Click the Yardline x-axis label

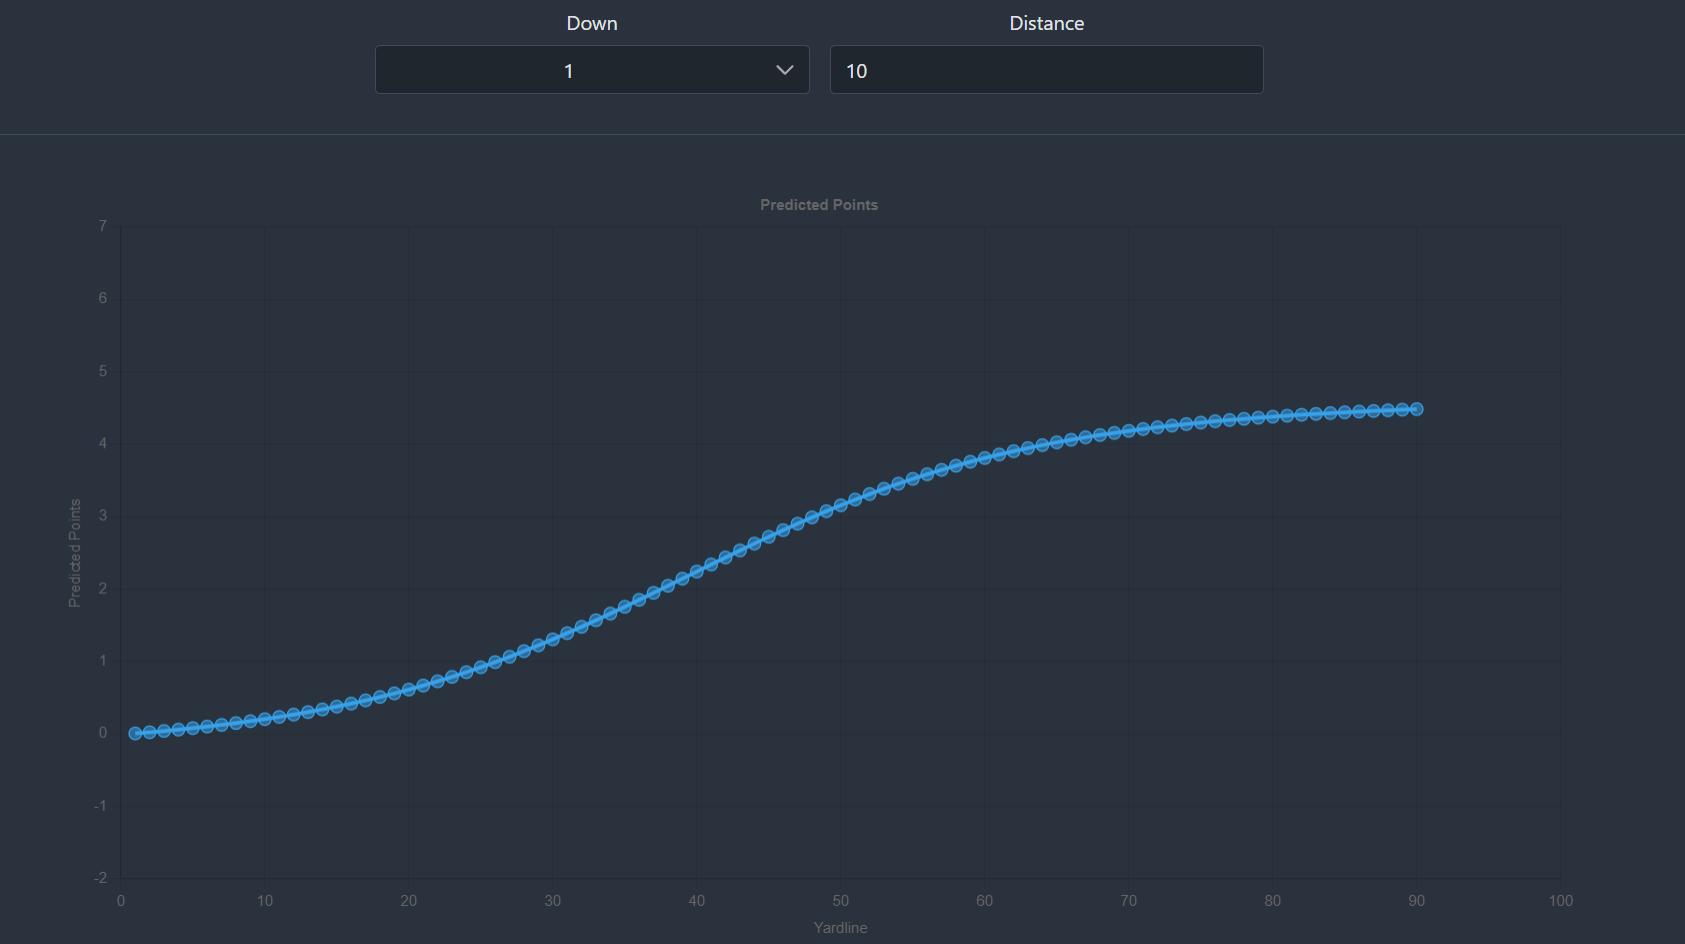[840, 928]
